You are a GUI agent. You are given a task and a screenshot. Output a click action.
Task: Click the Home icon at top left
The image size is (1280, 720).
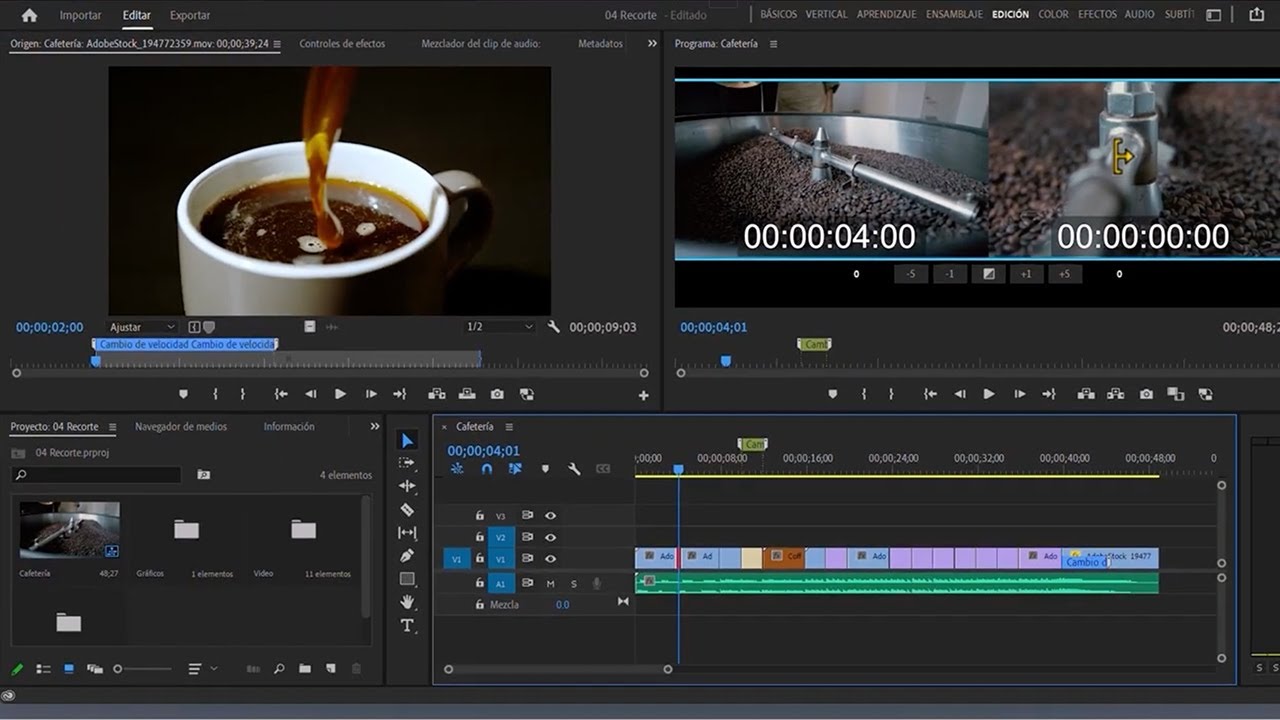pos(29,15)
